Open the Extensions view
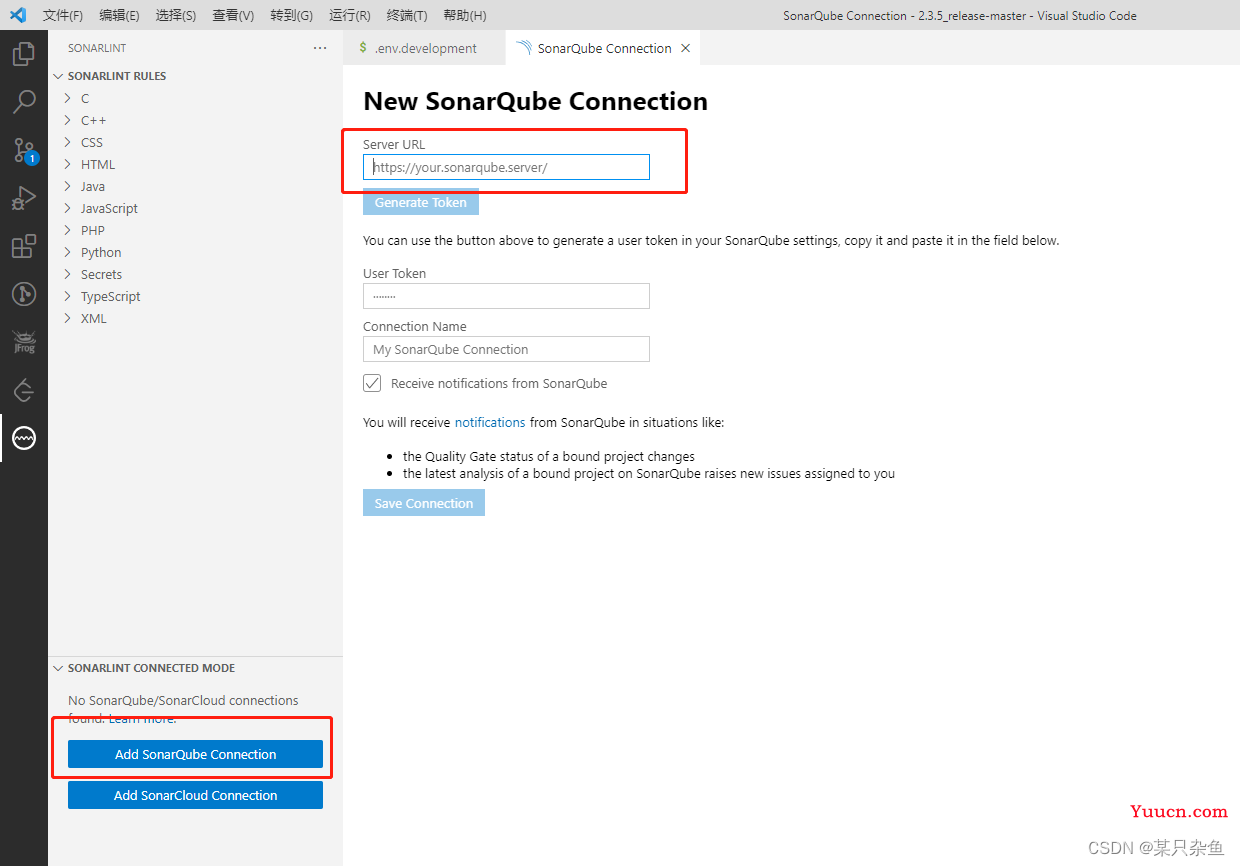The width and height of the screenshot is (1240, 866). pos(24,246)
